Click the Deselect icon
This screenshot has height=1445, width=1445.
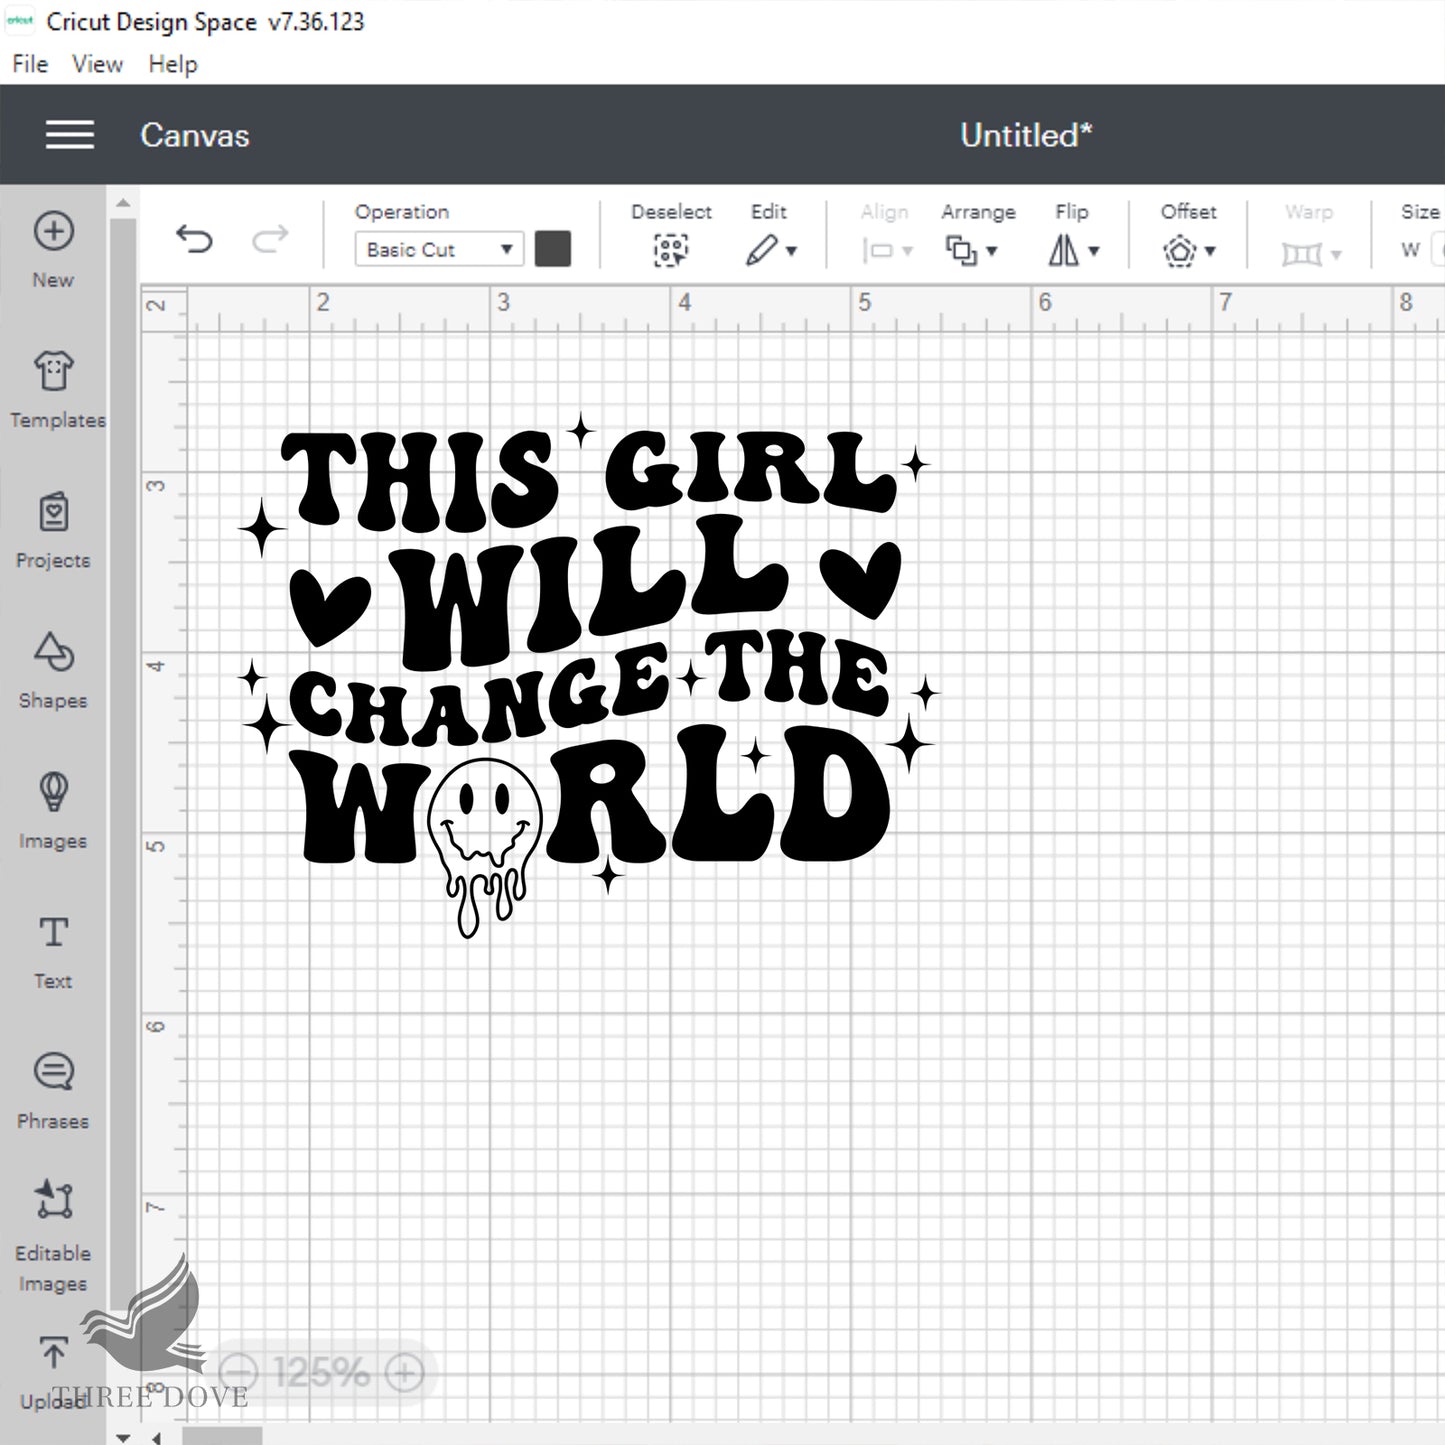click(x=671, y=250)
